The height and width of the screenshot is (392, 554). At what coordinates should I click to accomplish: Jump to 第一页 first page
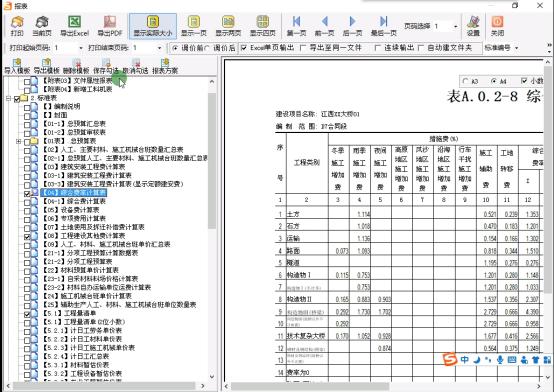(296, 25)
